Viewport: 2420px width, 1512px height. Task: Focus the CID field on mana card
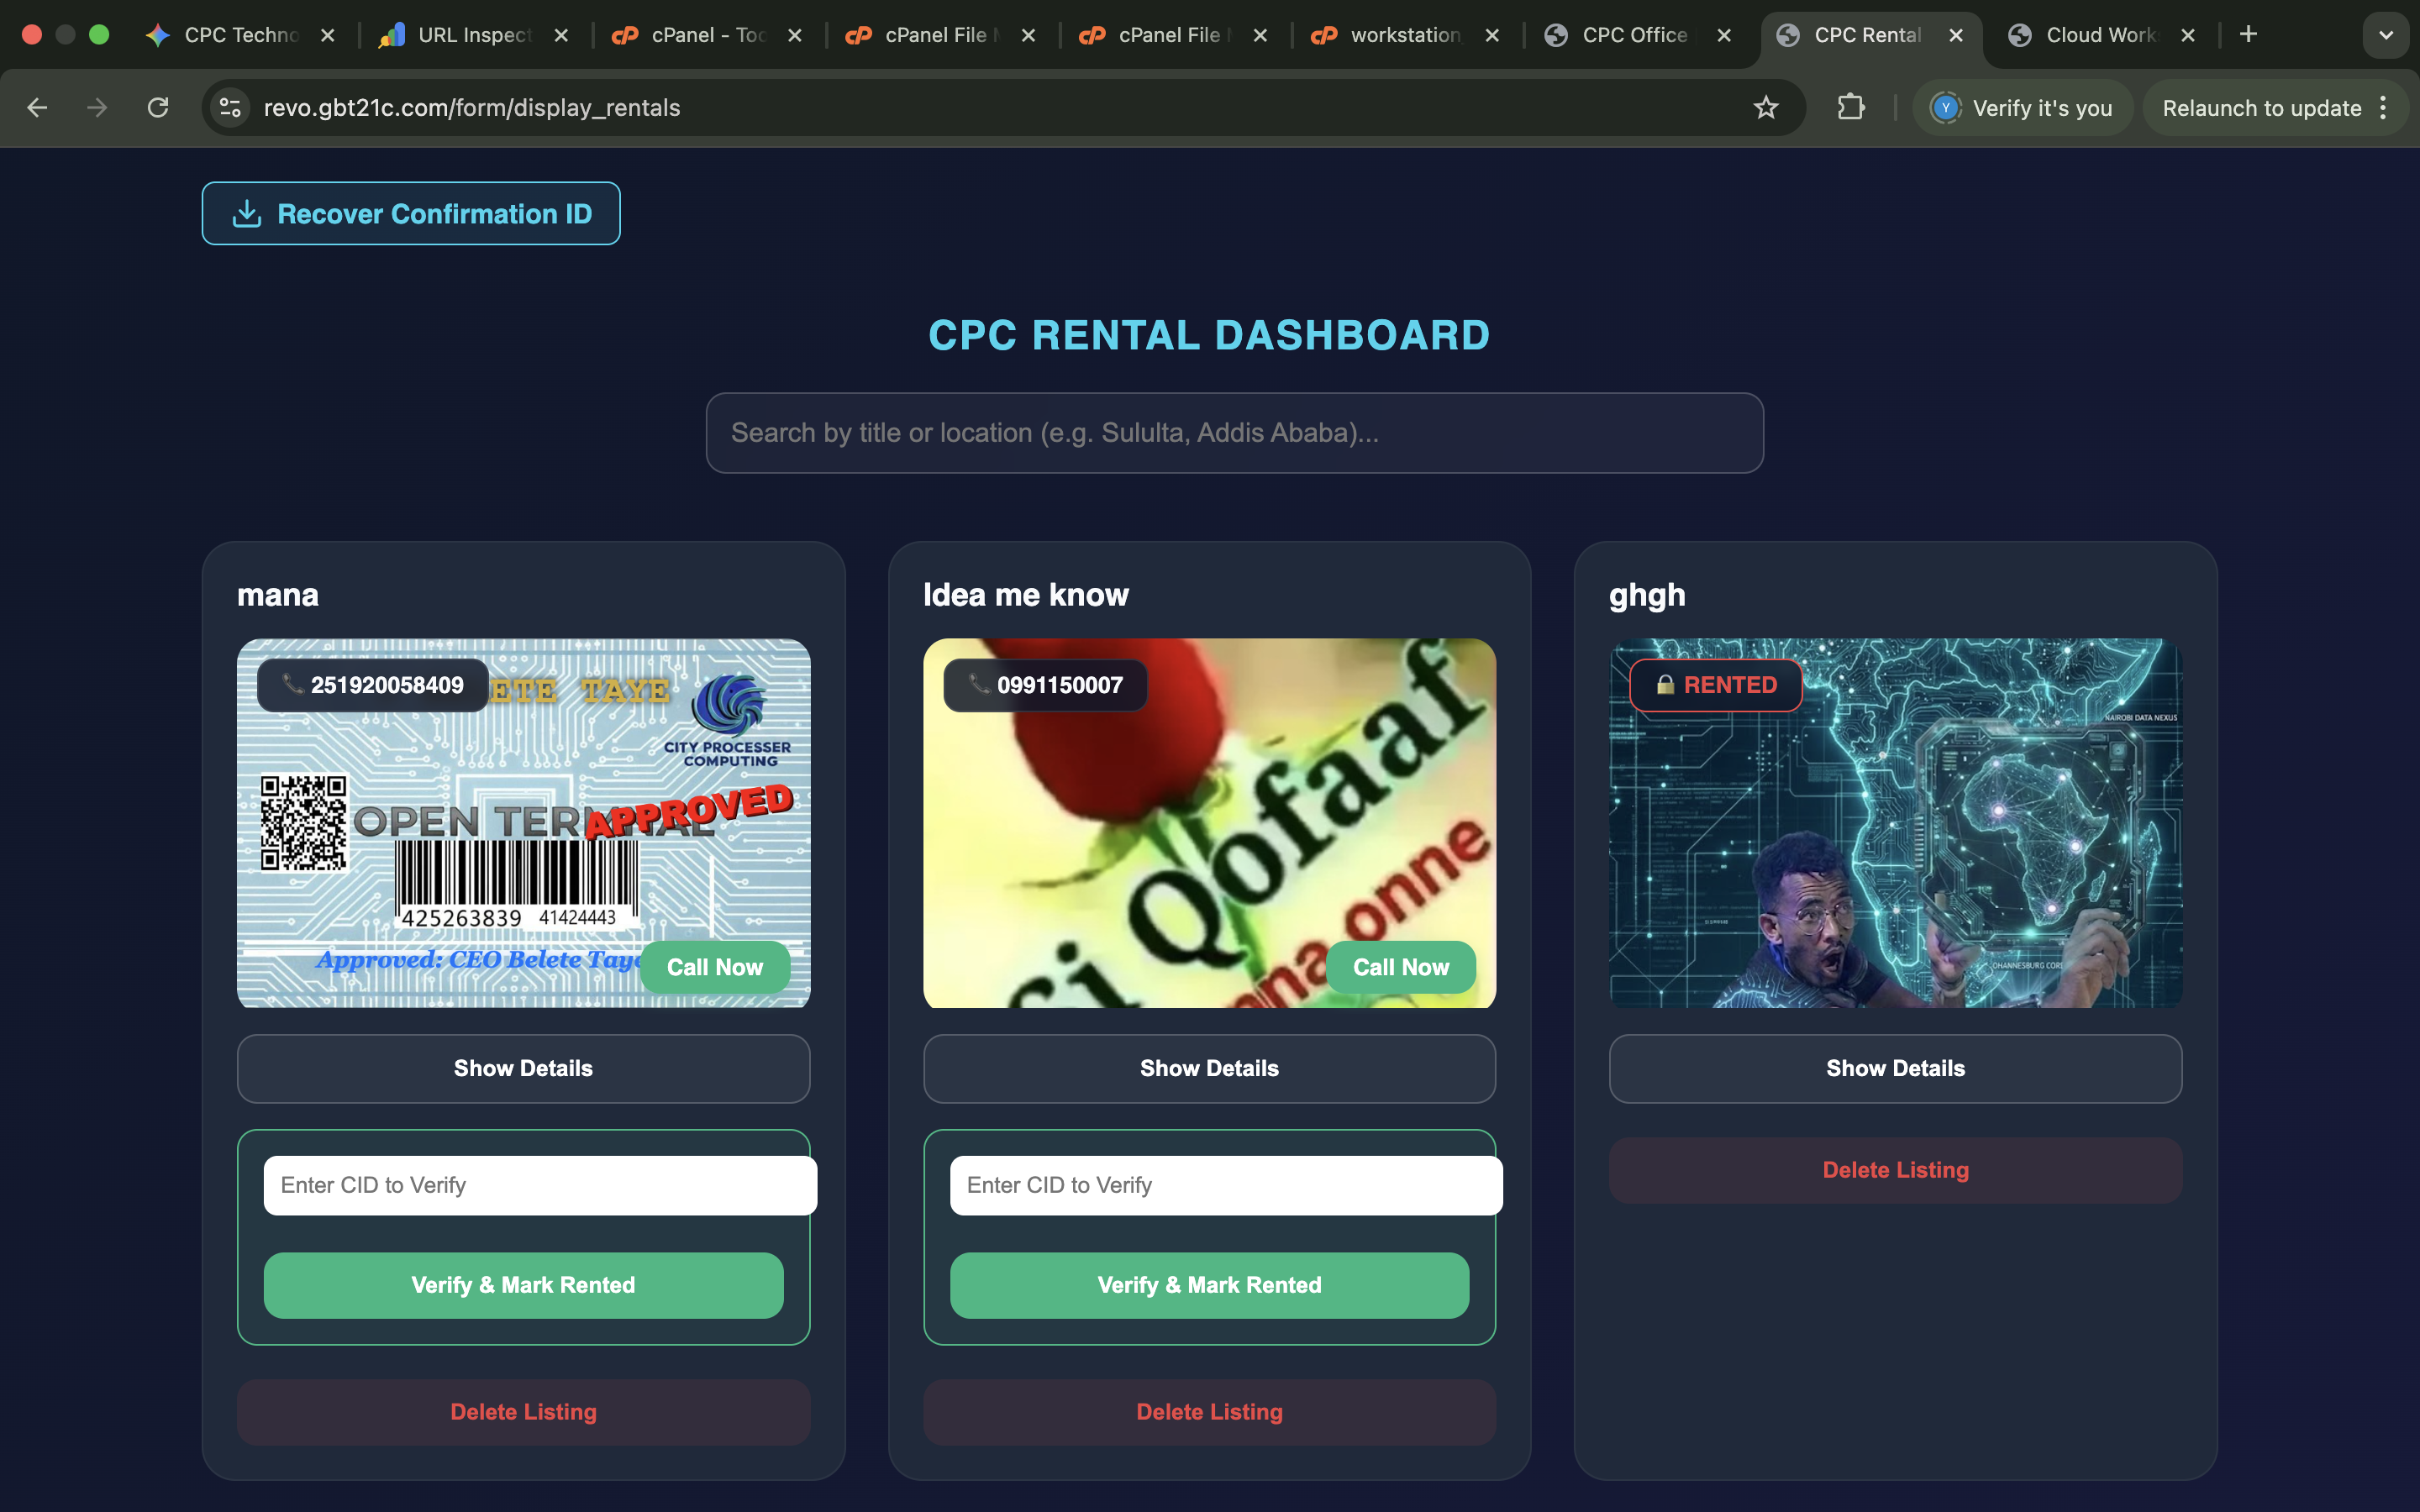(540, 1185)
